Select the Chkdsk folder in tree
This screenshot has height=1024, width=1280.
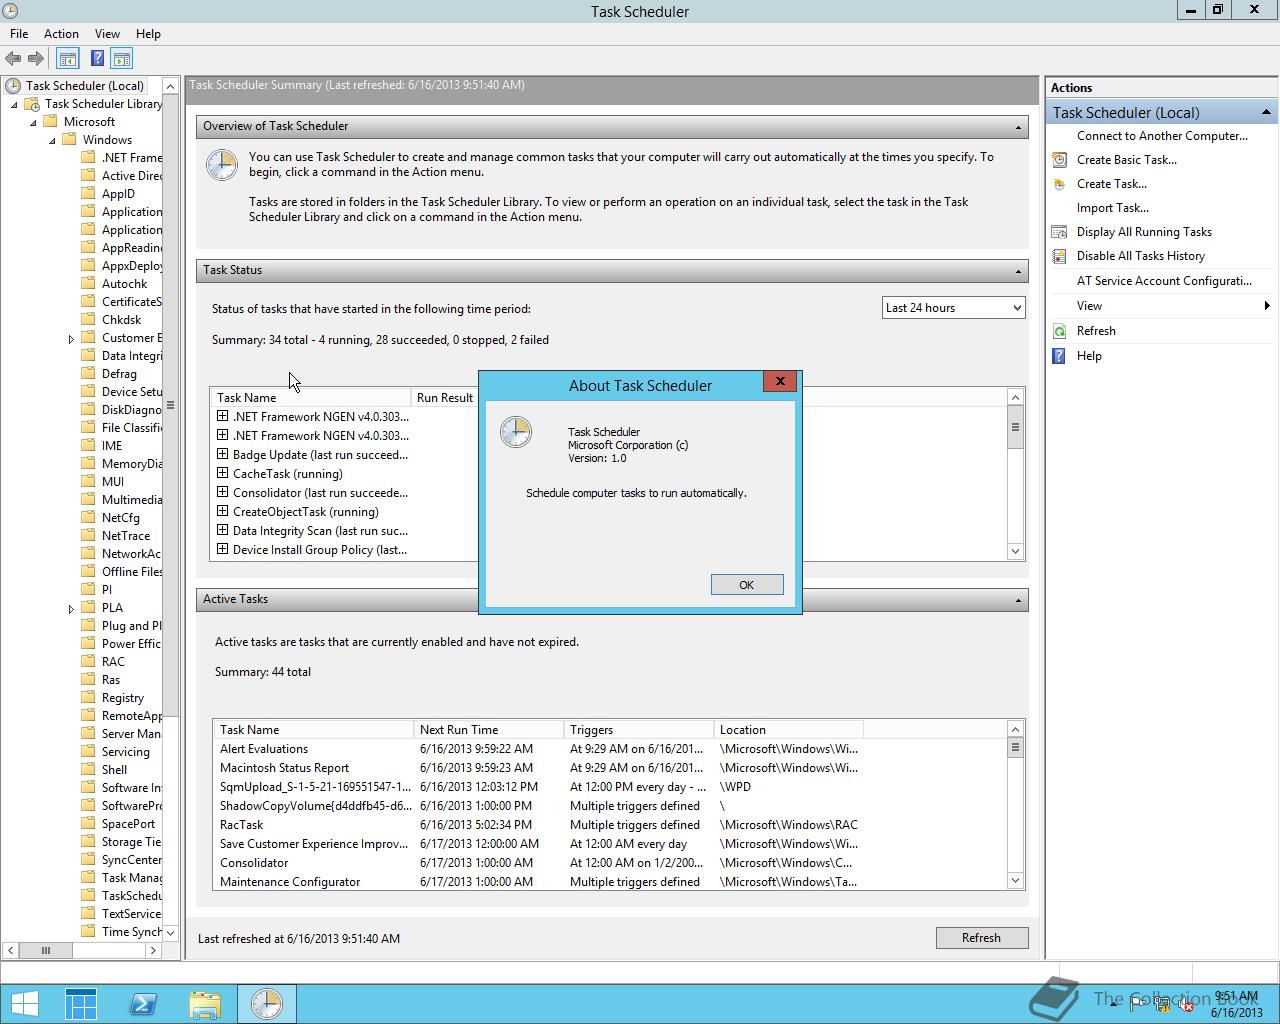pyautogui.click(x=121, y=320)
